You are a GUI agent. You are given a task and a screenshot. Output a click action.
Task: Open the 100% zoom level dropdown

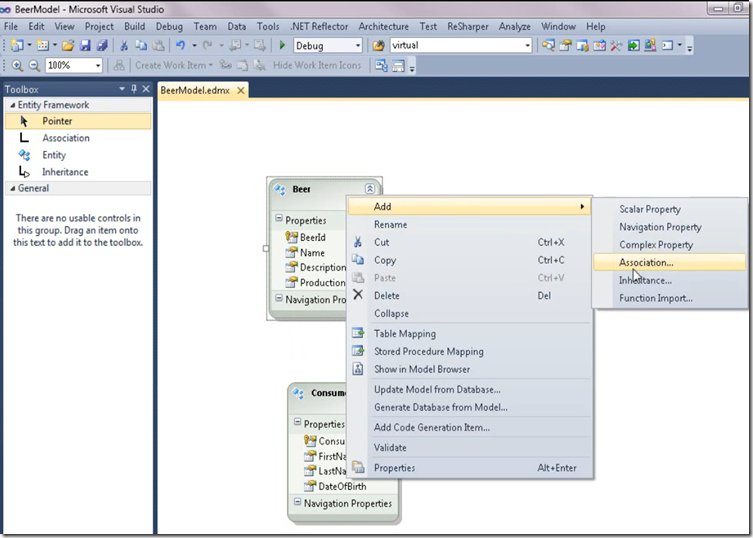[x=98, y=65]
